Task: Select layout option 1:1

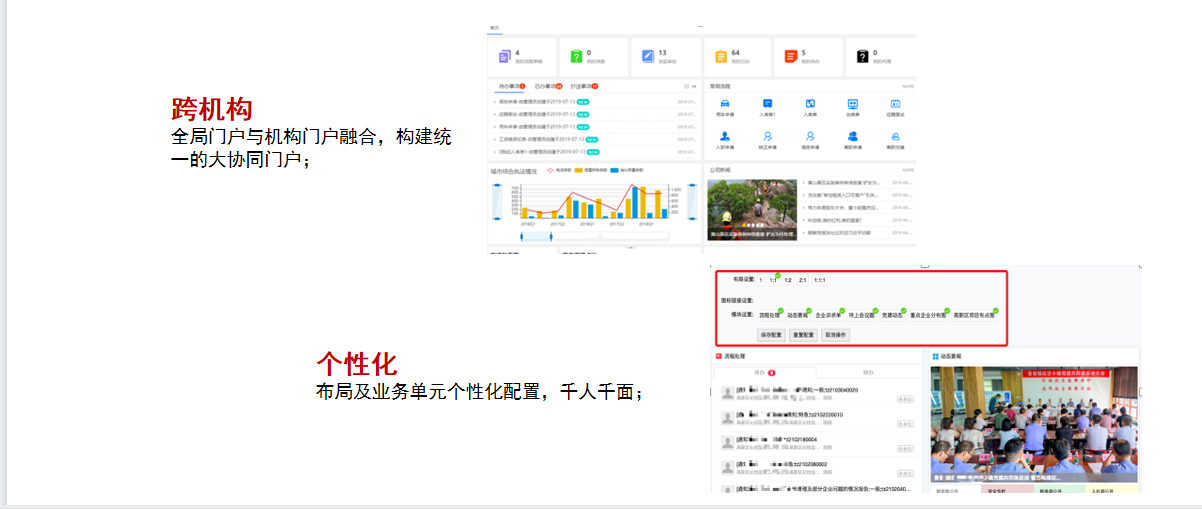Action: 773,280
